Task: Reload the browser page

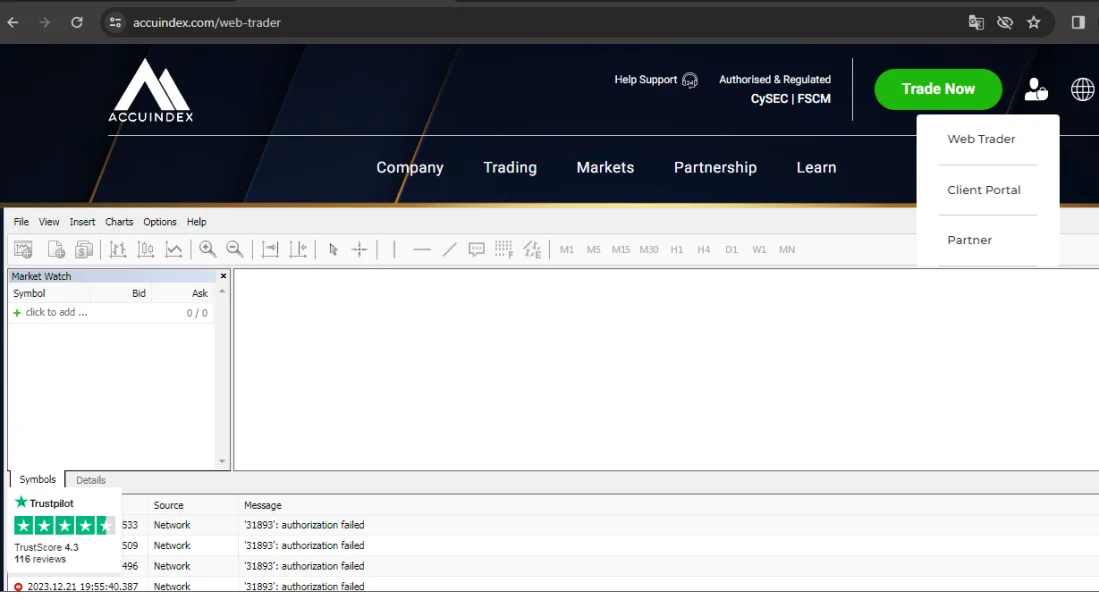Action: click(76, 22)
